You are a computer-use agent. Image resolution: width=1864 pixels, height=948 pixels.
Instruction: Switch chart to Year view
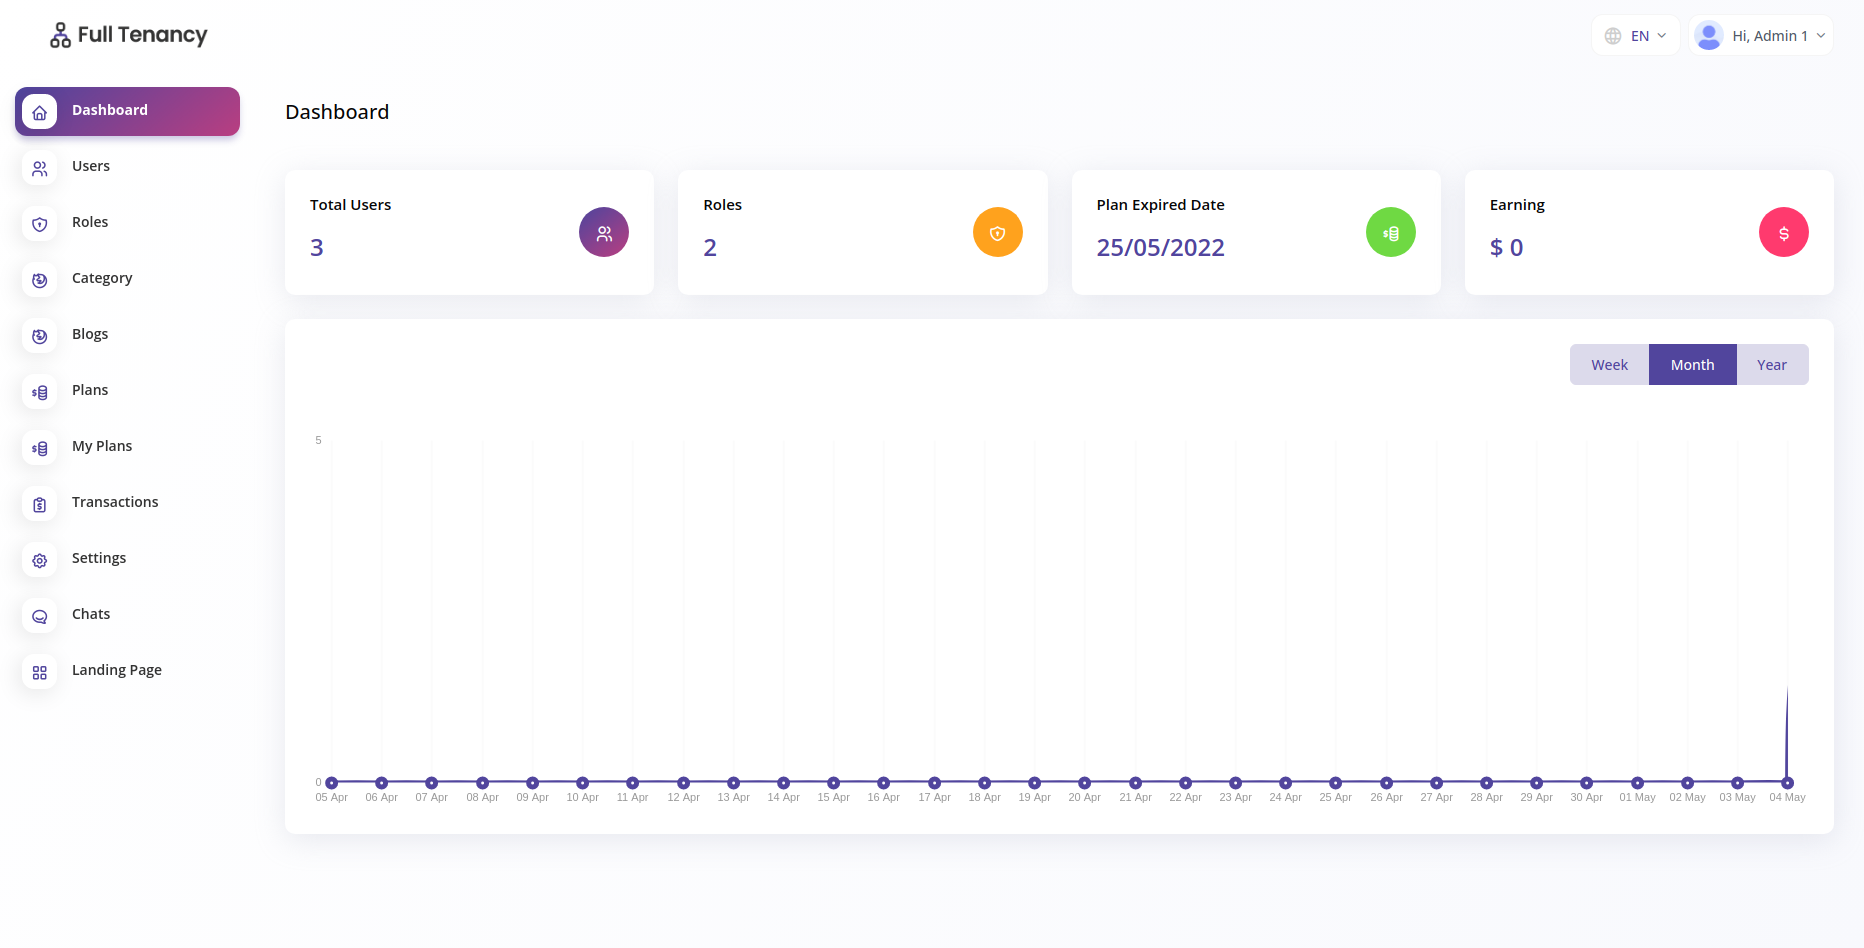1771,365
